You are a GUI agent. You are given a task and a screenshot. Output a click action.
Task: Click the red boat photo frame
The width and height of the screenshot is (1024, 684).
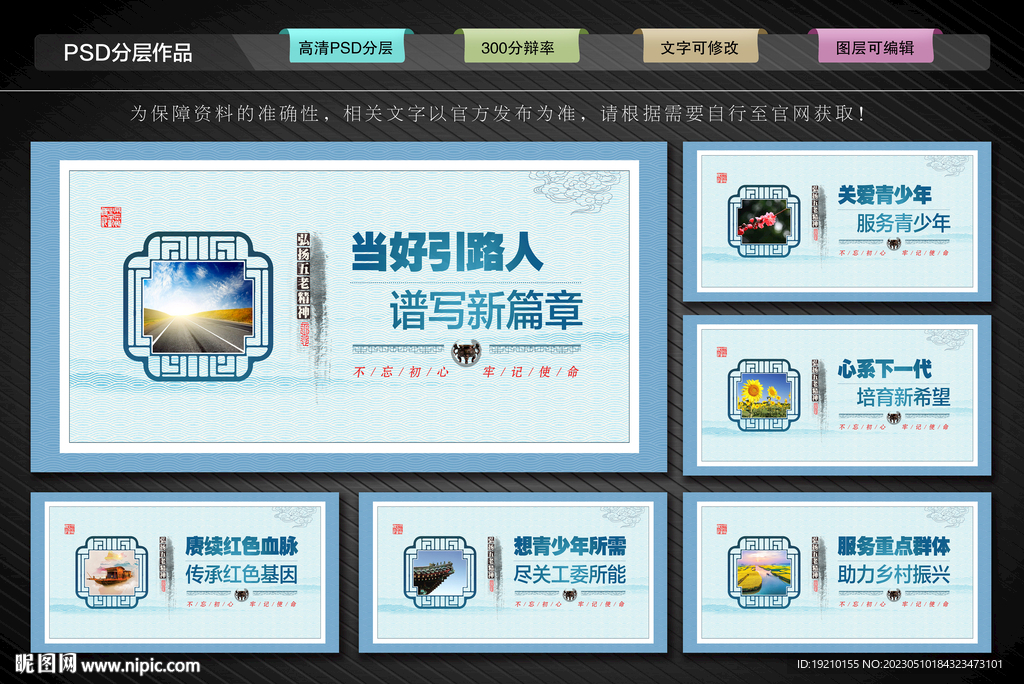point(112,572)
